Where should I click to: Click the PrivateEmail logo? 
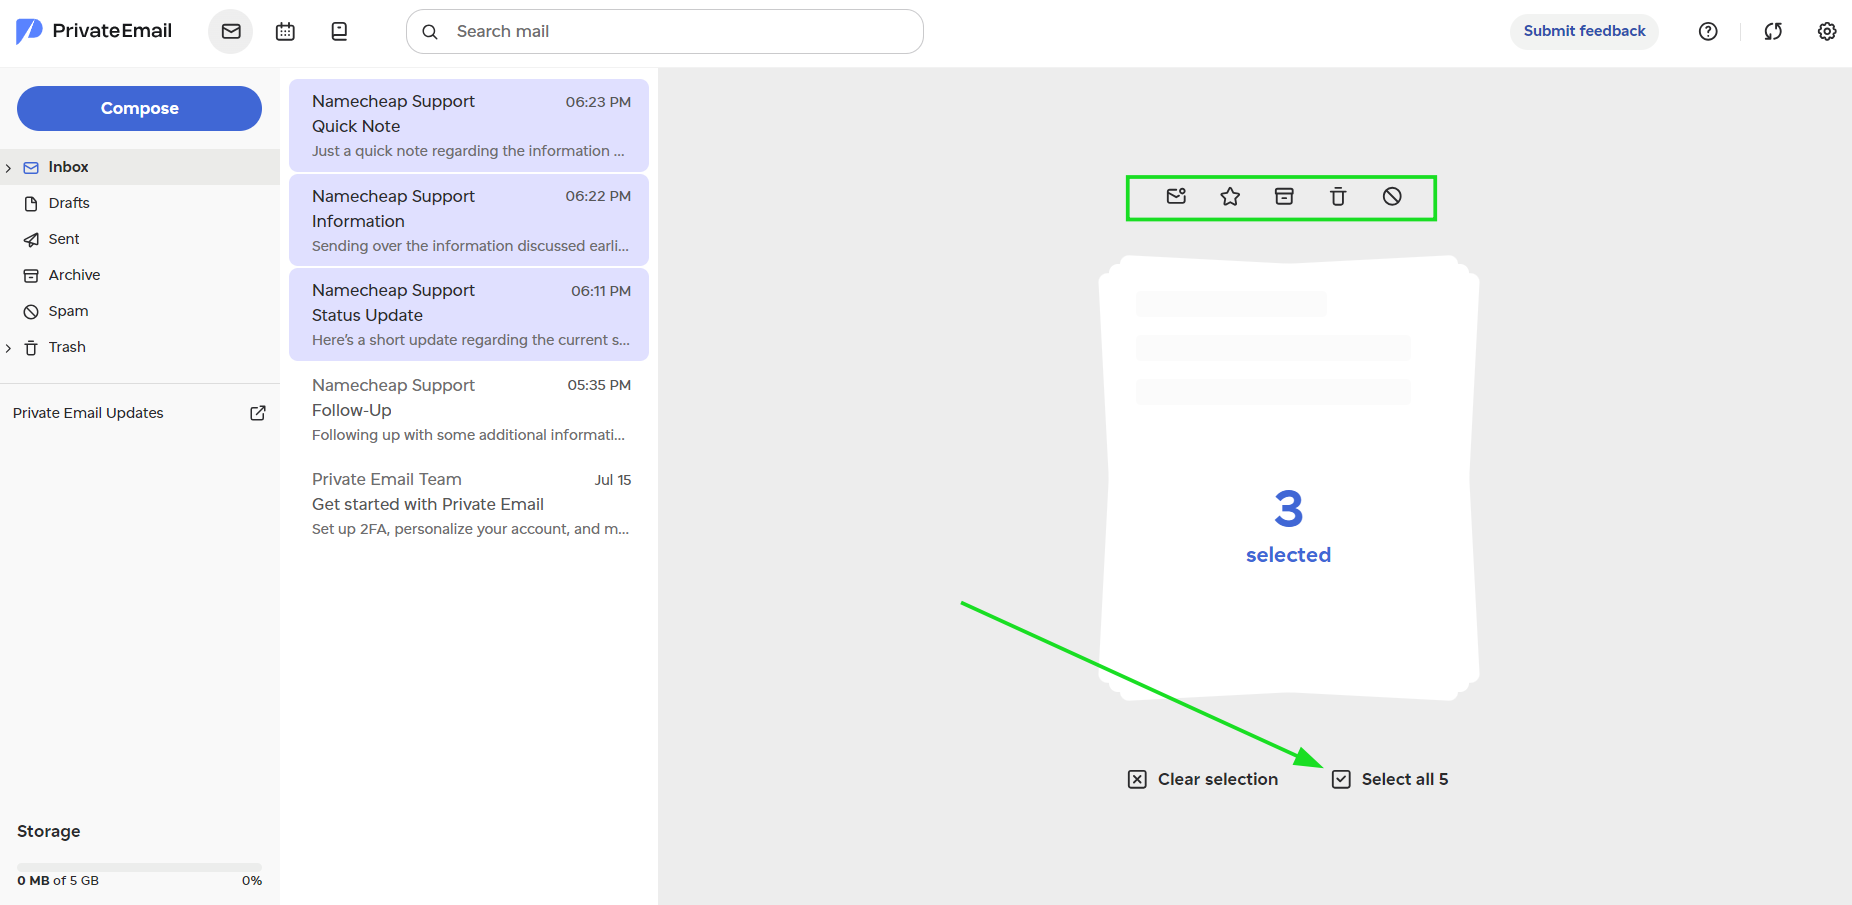[94, 31]
